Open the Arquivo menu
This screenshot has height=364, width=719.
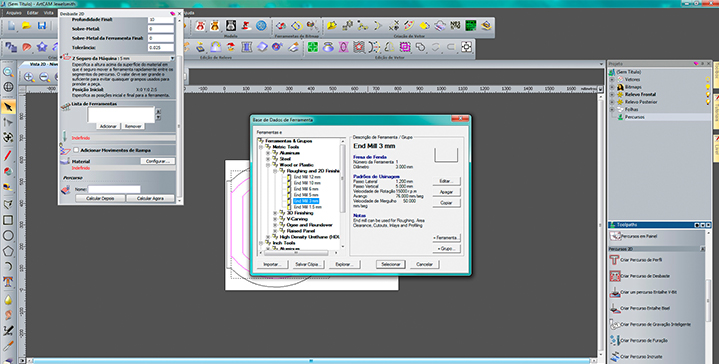pyautogui.click(x=14, y=13)
